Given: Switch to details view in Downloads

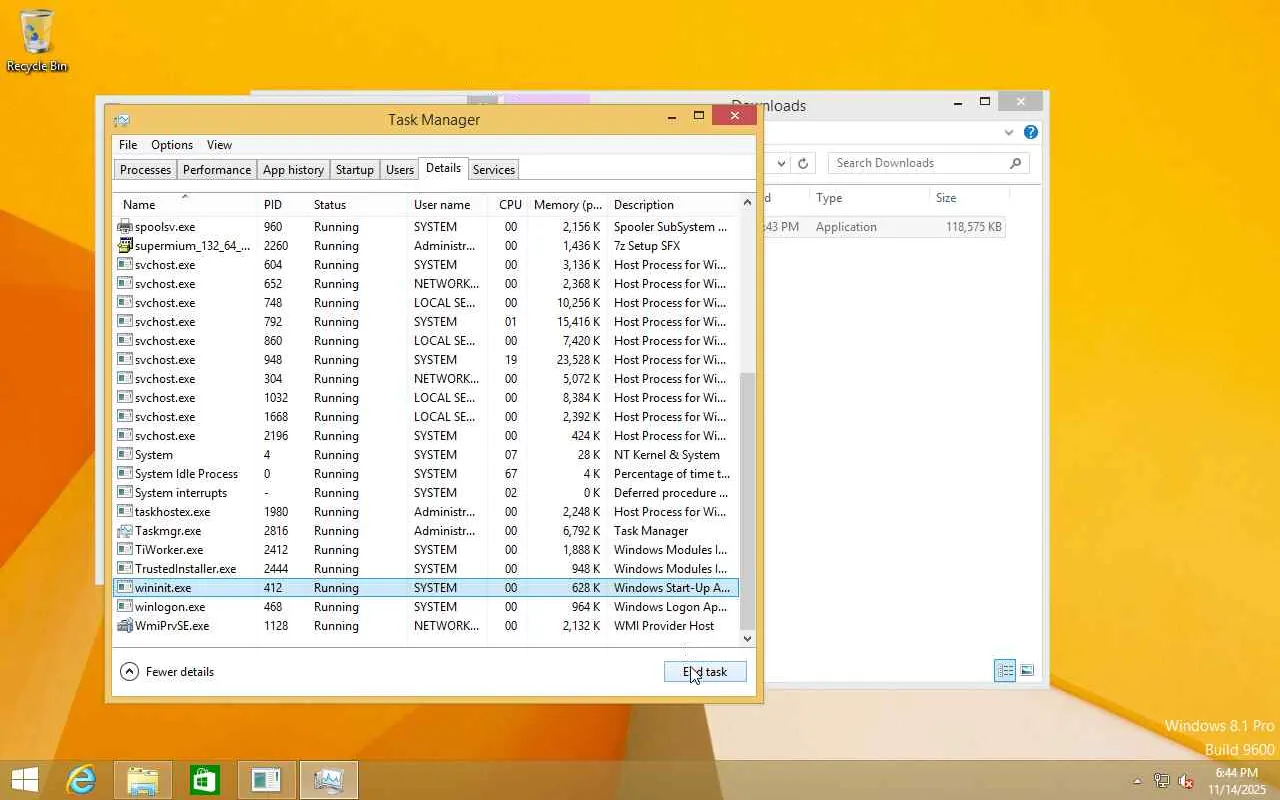Looking at the screenshot, I should (x=1005, y=671).
